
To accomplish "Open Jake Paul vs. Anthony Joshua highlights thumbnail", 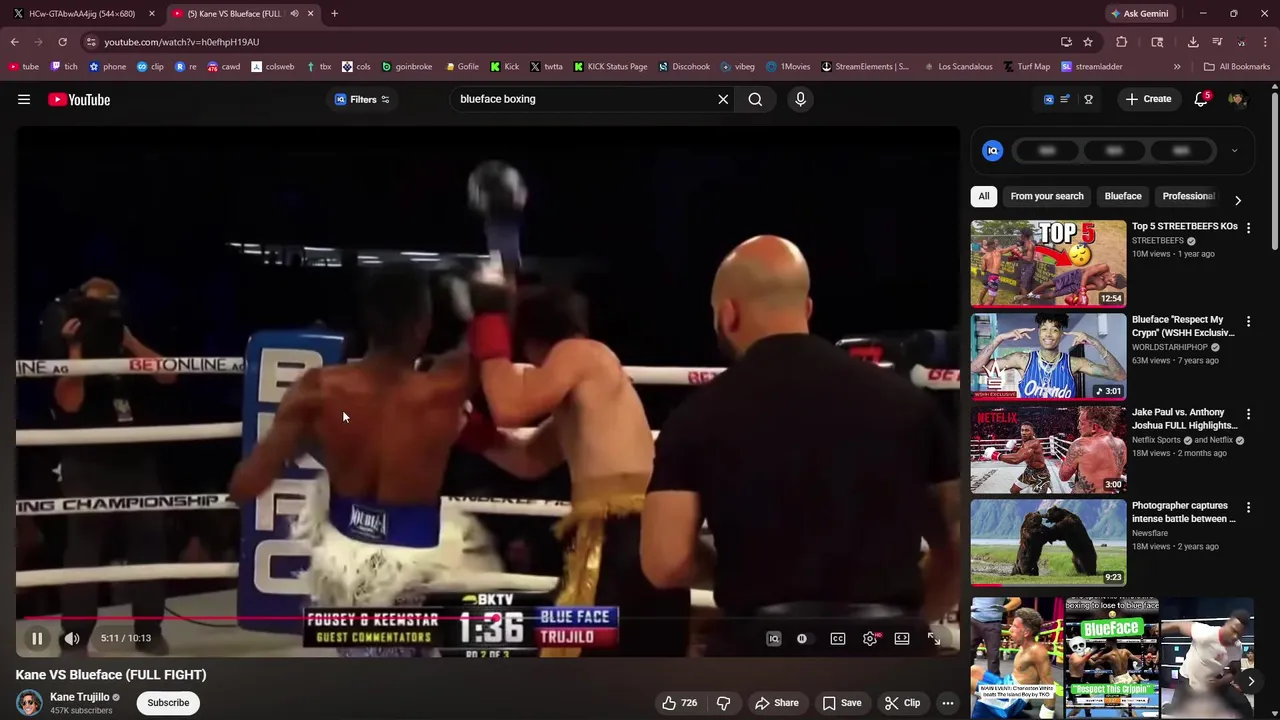I will [1048, 450].
